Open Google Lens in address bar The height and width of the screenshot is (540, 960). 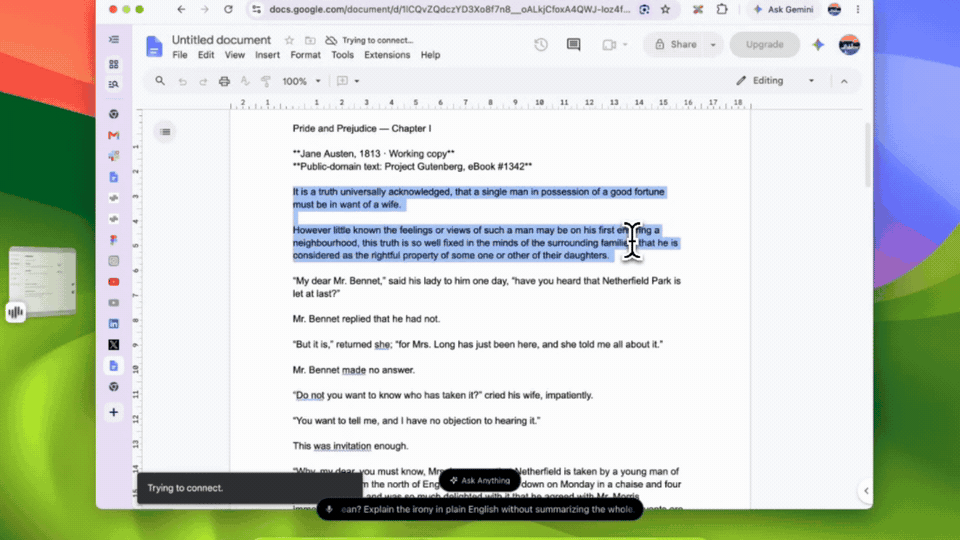pyautogui.click(x=644, y=9)
